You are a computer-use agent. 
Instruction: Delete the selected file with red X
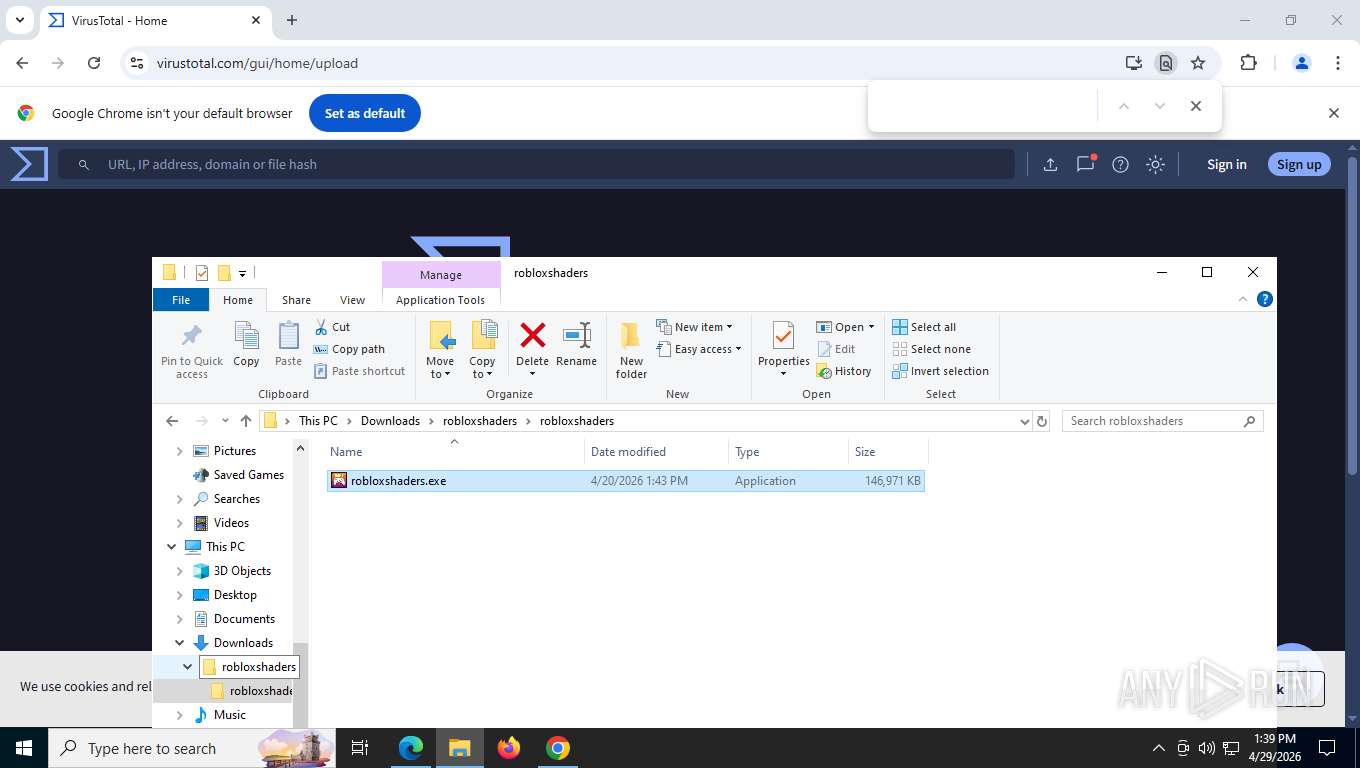[532, 349]
